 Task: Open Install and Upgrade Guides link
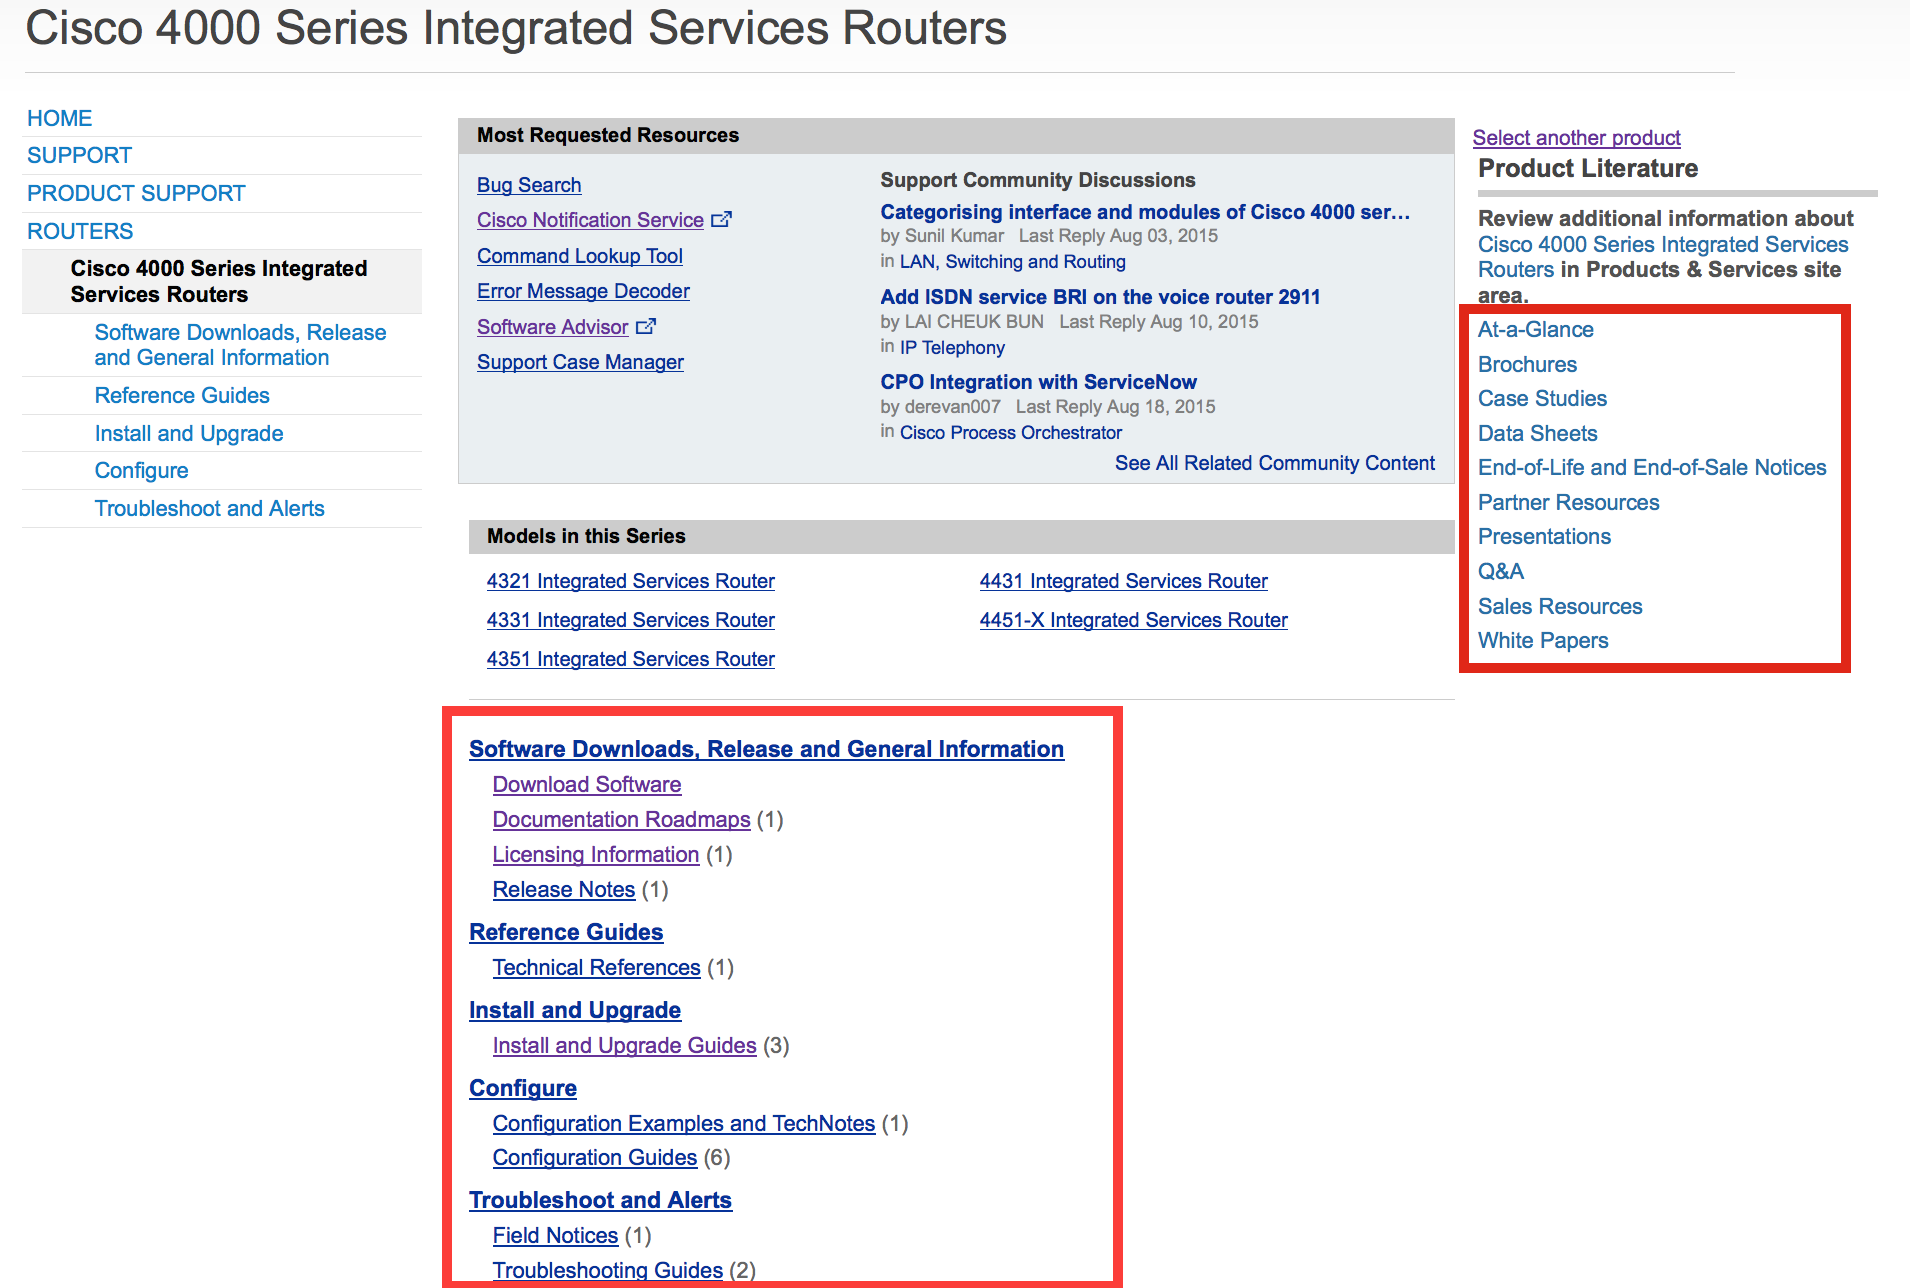click(x=624, y=1046)
